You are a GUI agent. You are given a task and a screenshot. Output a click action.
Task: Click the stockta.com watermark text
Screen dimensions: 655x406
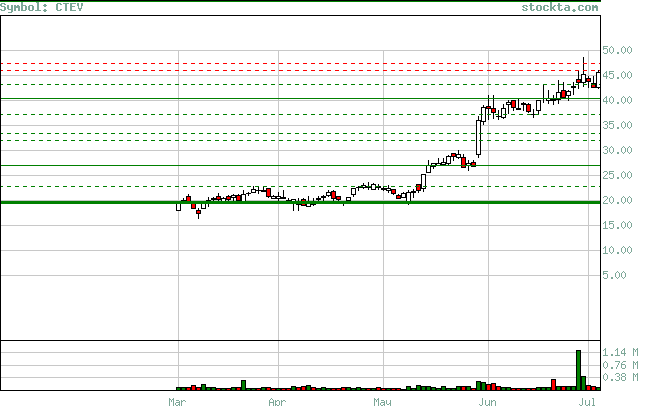pyautogui.click(x=560, y=7)
